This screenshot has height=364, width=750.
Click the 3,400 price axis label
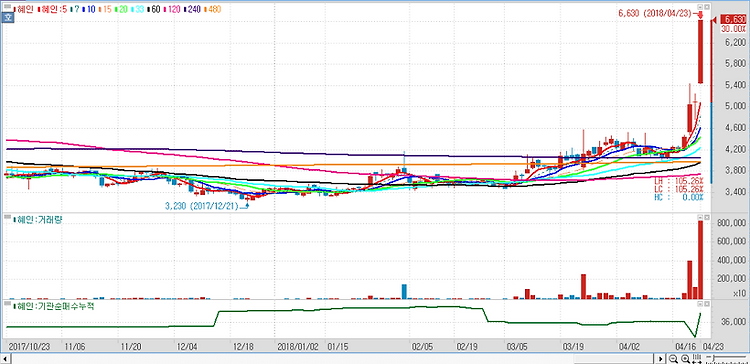(735, 192)
